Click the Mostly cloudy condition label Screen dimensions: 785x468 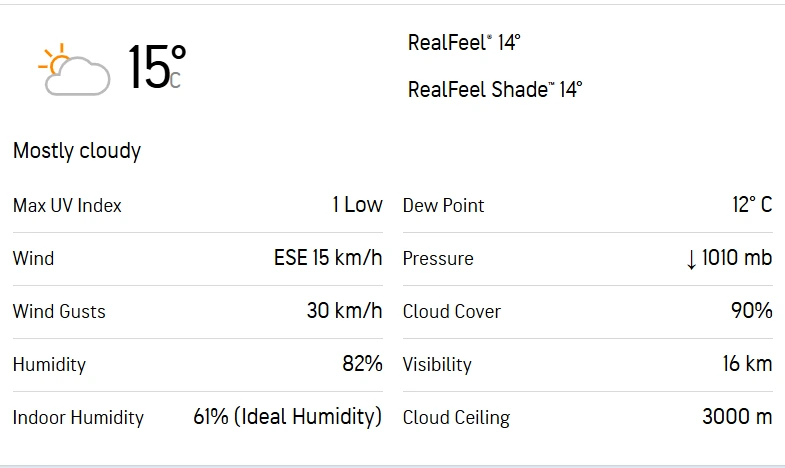point(77,151)
